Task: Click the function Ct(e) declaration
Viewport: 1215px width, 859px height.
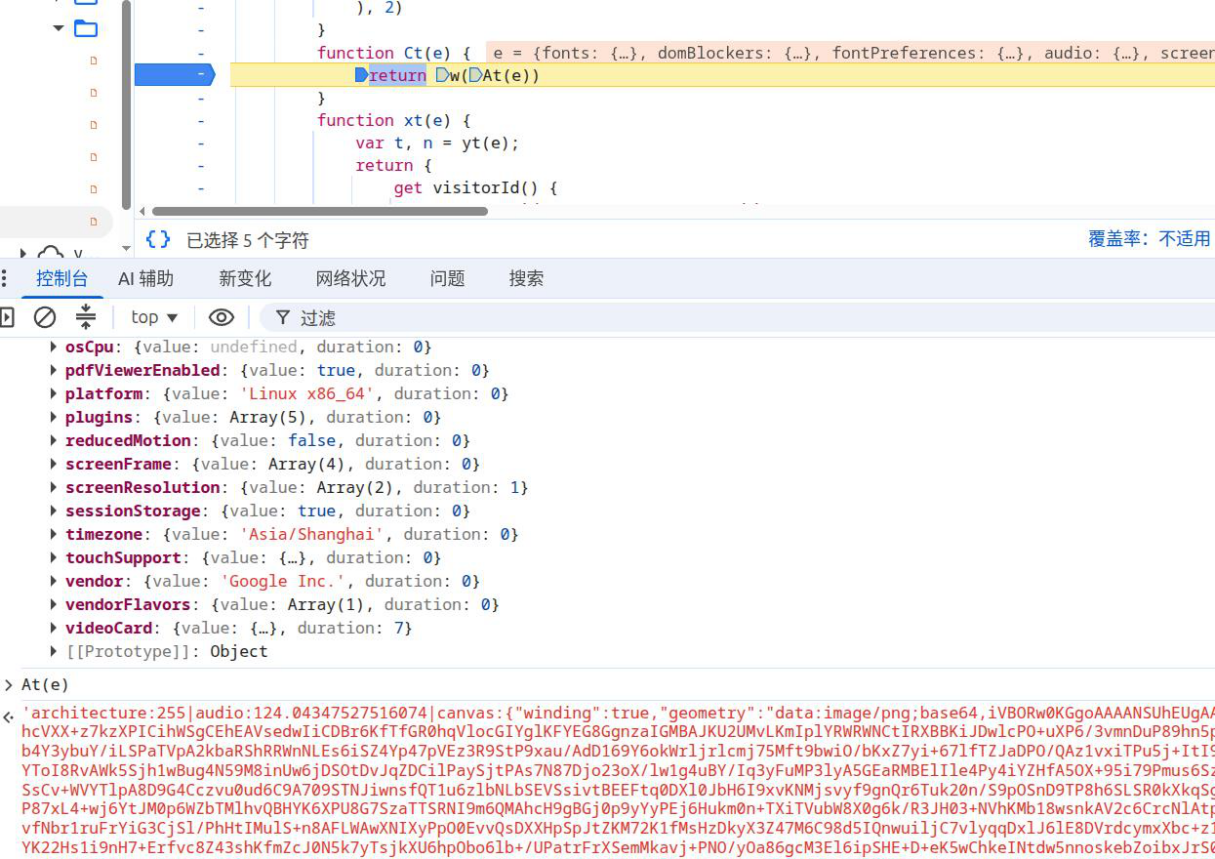Action: [394, 53]
